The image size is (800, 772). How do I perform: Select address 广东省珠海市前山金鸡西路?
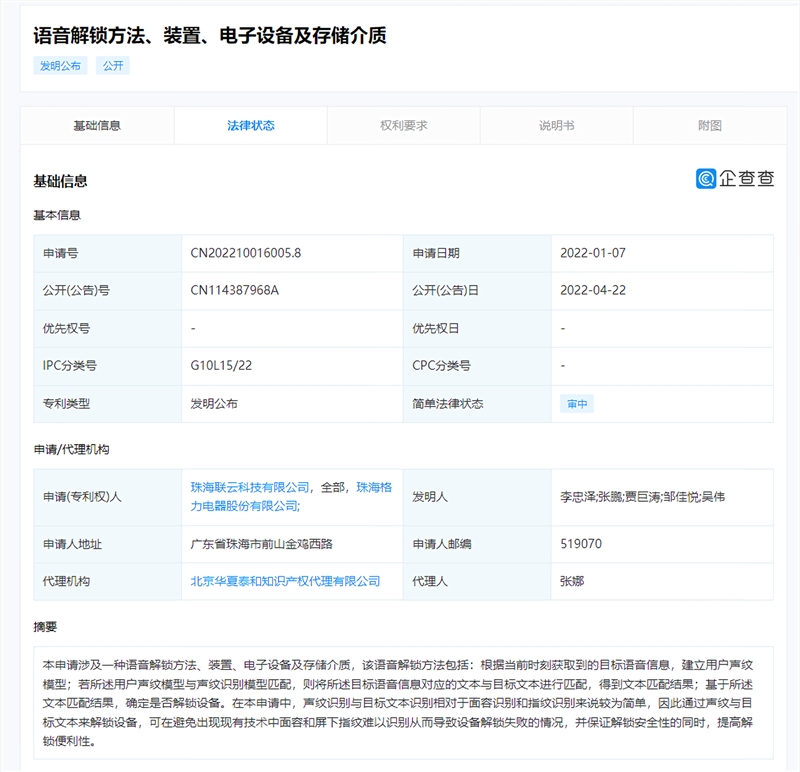(262, 544)
